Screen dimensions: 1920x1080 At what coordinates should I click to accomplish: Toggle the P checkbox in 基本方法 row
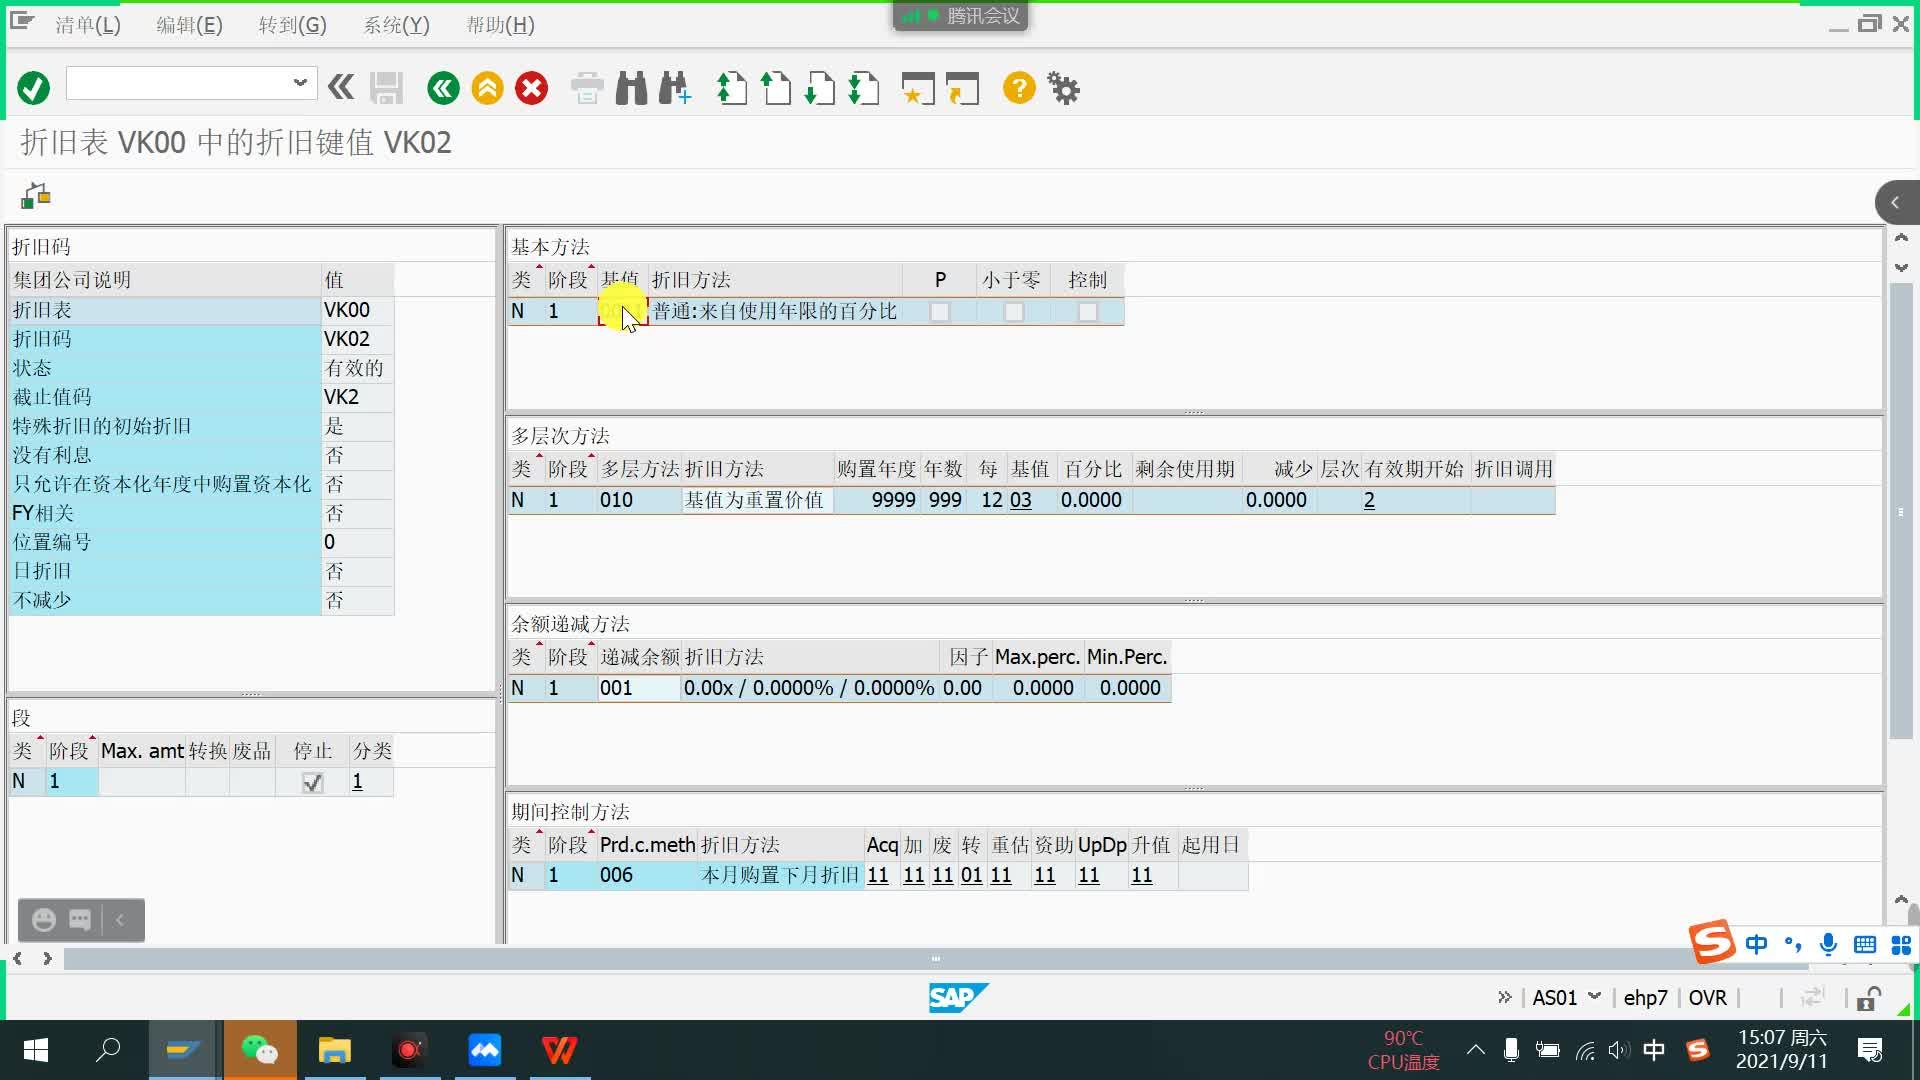(939, 311)
